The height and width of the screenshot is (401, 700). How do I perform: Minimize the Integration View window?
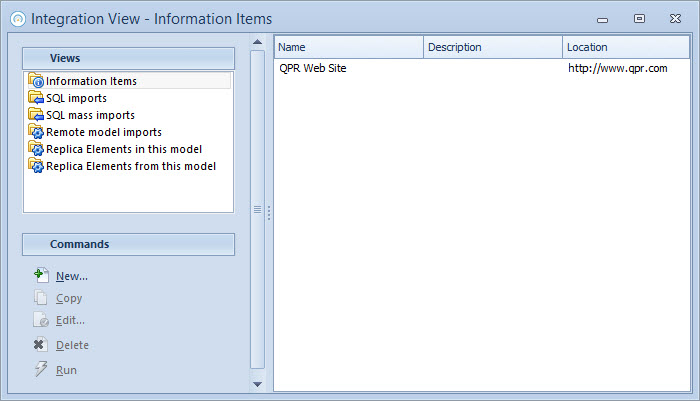click(x=603, y=19)
